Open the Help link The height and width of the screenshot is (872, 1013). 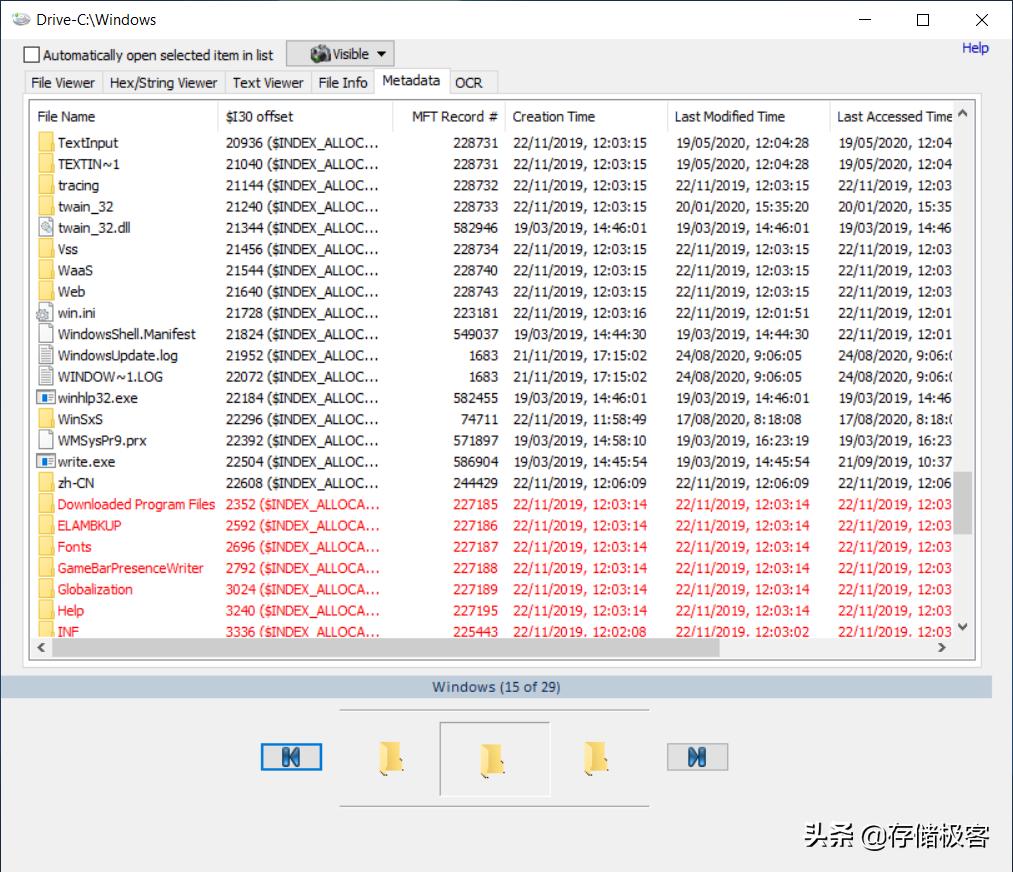click(x=975, y=48)
